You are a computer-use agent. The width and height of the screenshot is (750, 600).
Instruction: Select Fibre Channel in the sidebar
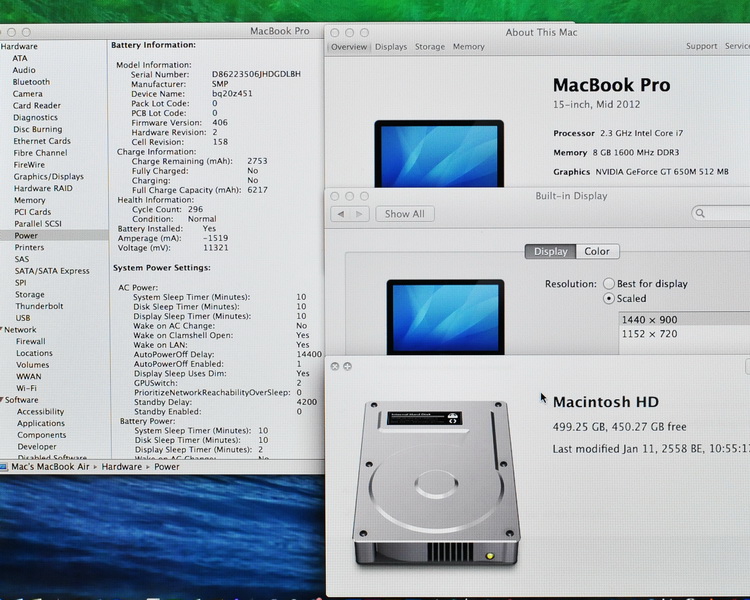tap(41, 153)
